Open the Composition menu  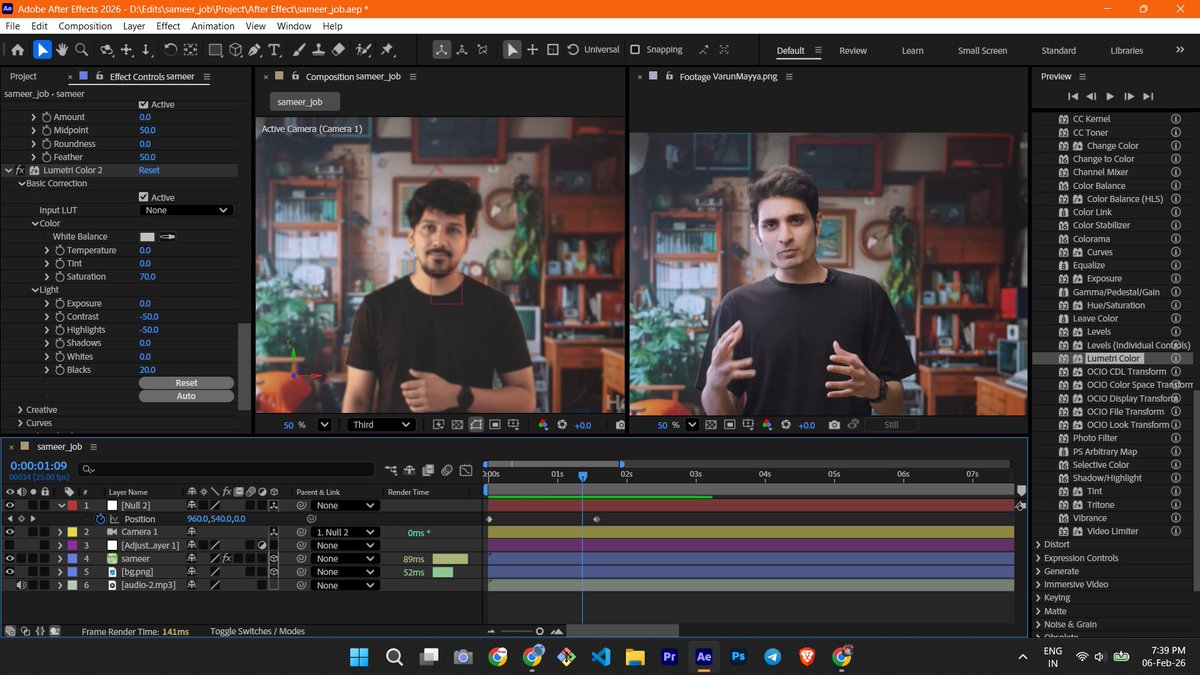85,26
